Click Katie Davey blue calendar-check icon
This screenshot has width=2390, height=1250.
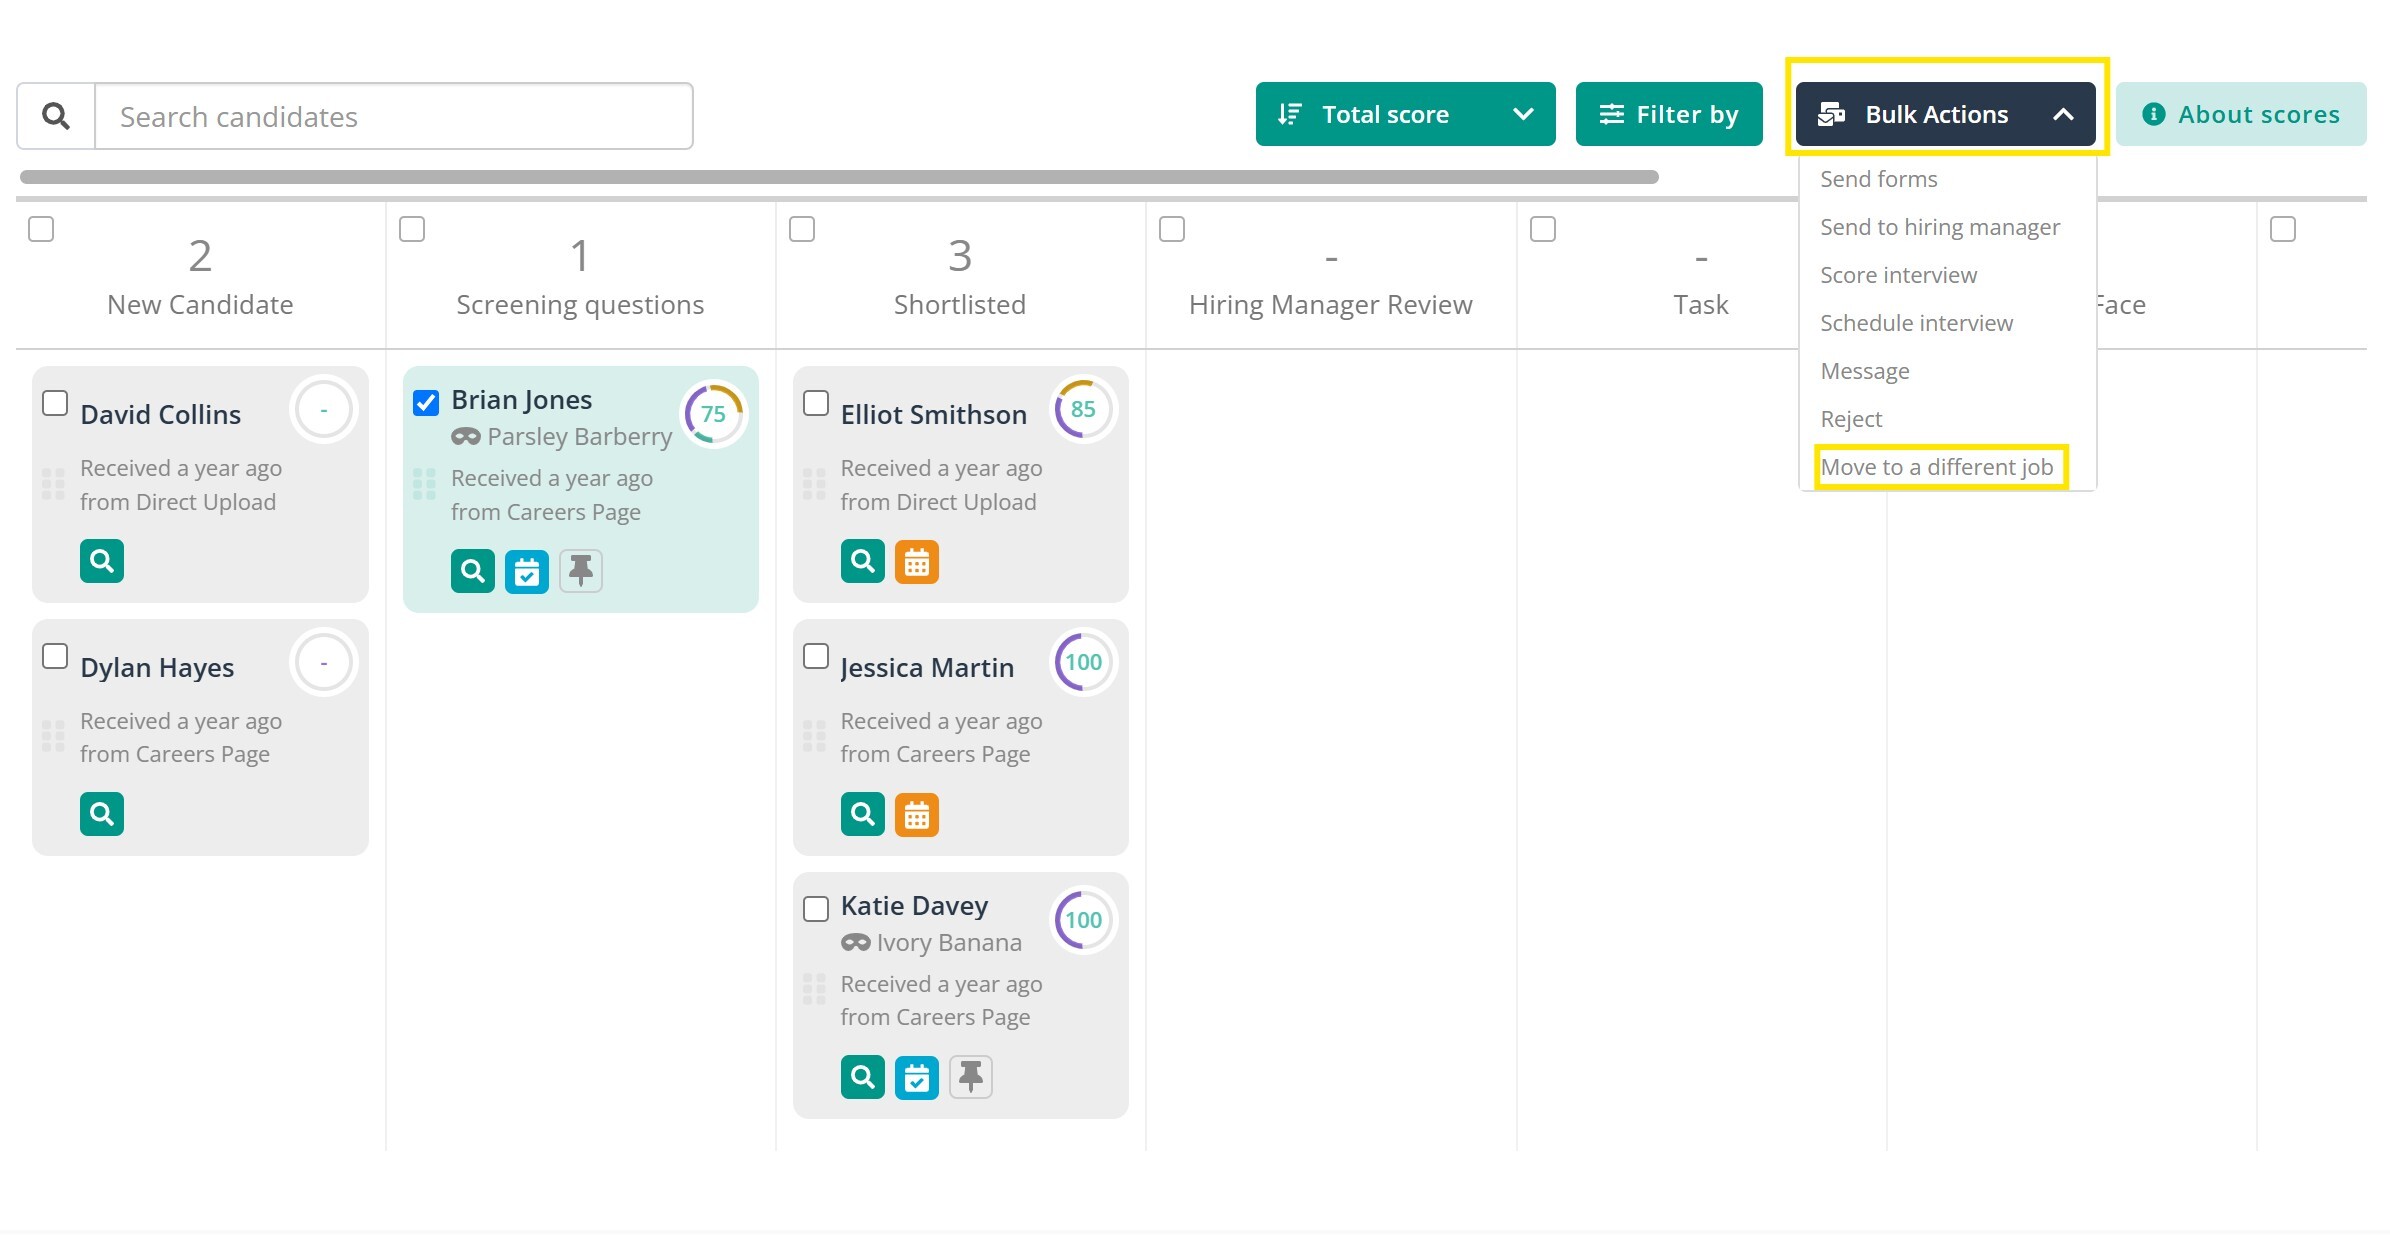pos(917,1077)
